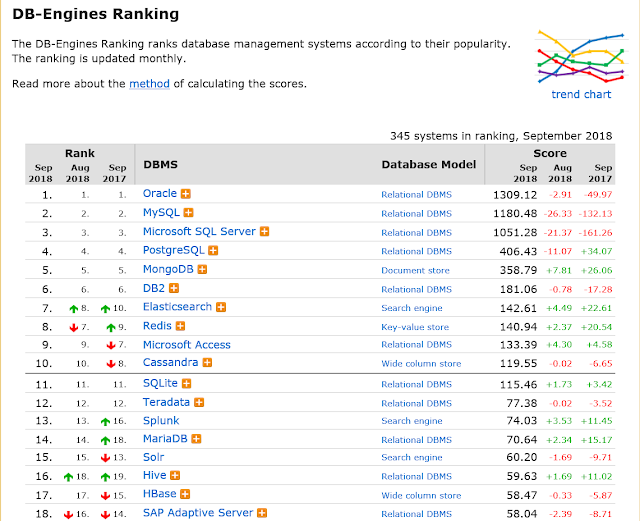The image size is (640, 521).
Task: Click the Score column header
Action: pyautogui.click(x=550, y=154)
